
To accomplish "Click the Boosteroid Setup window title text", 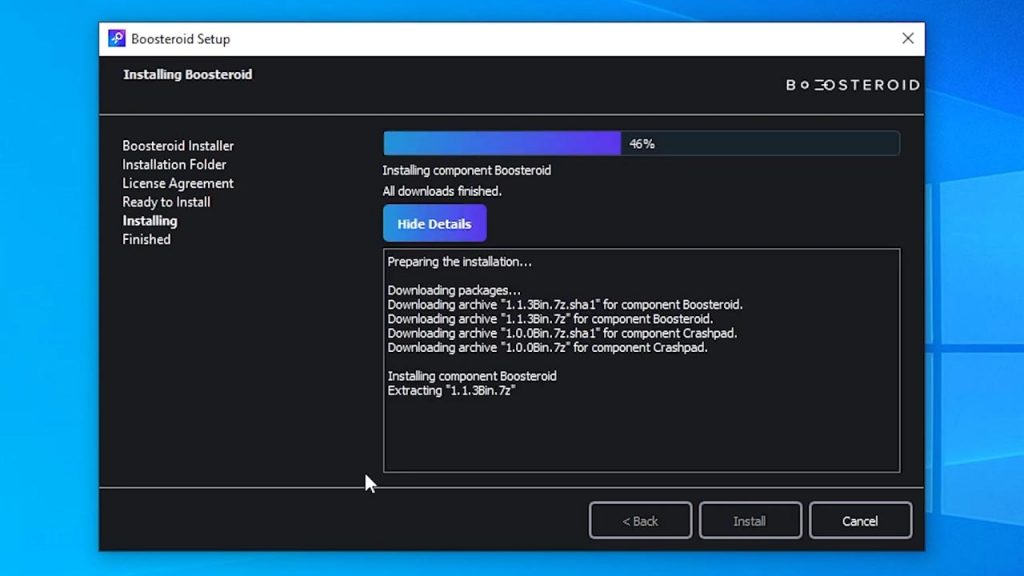I will pyautogui.click(x=180, y=39).
